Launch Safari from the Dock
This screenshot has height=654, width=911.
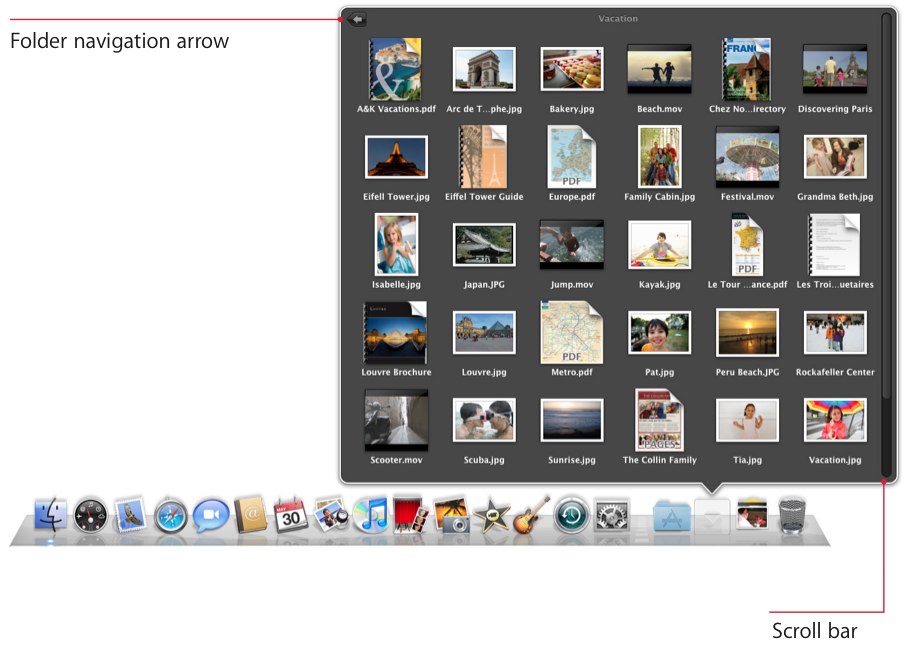point(171,516)
